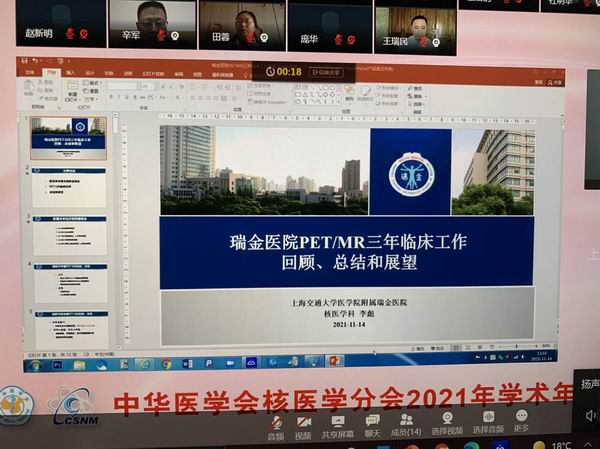This screenshot has height=449, width=600.
Task: Click 赵新明's muted microphone icon
Action: (x=70, y=34)
